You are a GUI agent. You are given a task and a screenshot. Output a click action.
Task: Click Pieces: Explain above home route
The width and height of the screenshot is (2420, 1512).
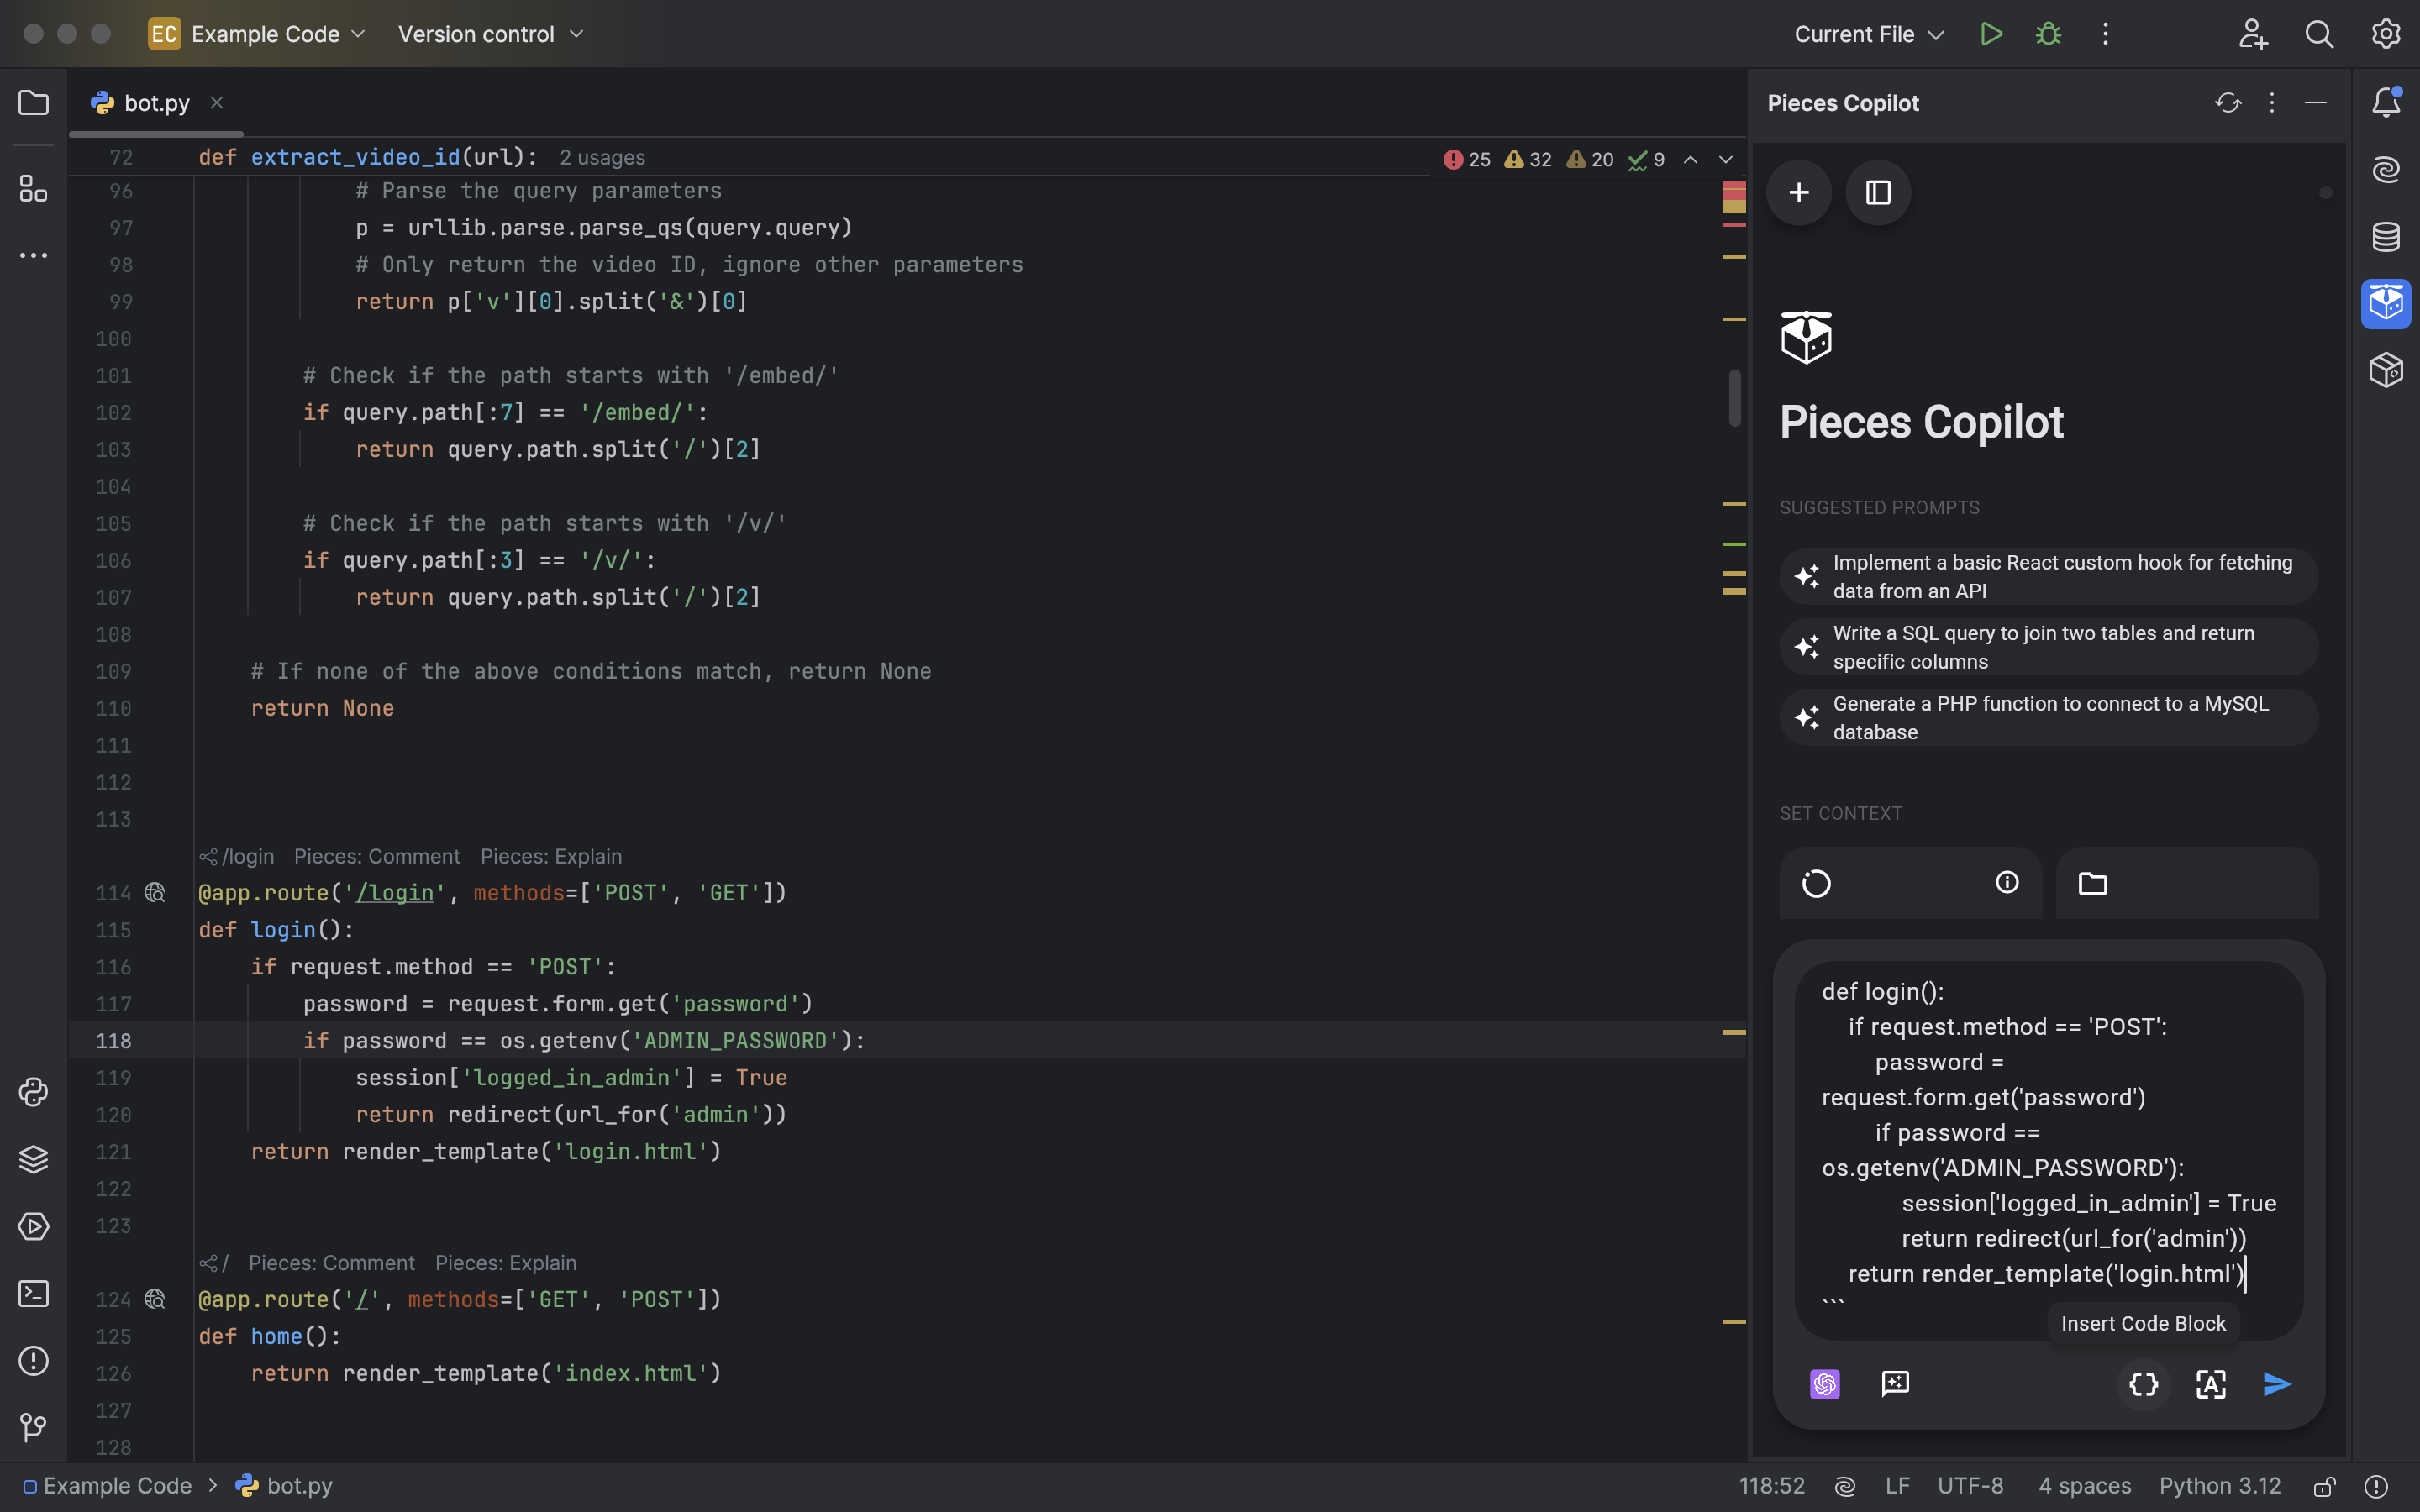pyautogui.click(x=506, y=1263)
